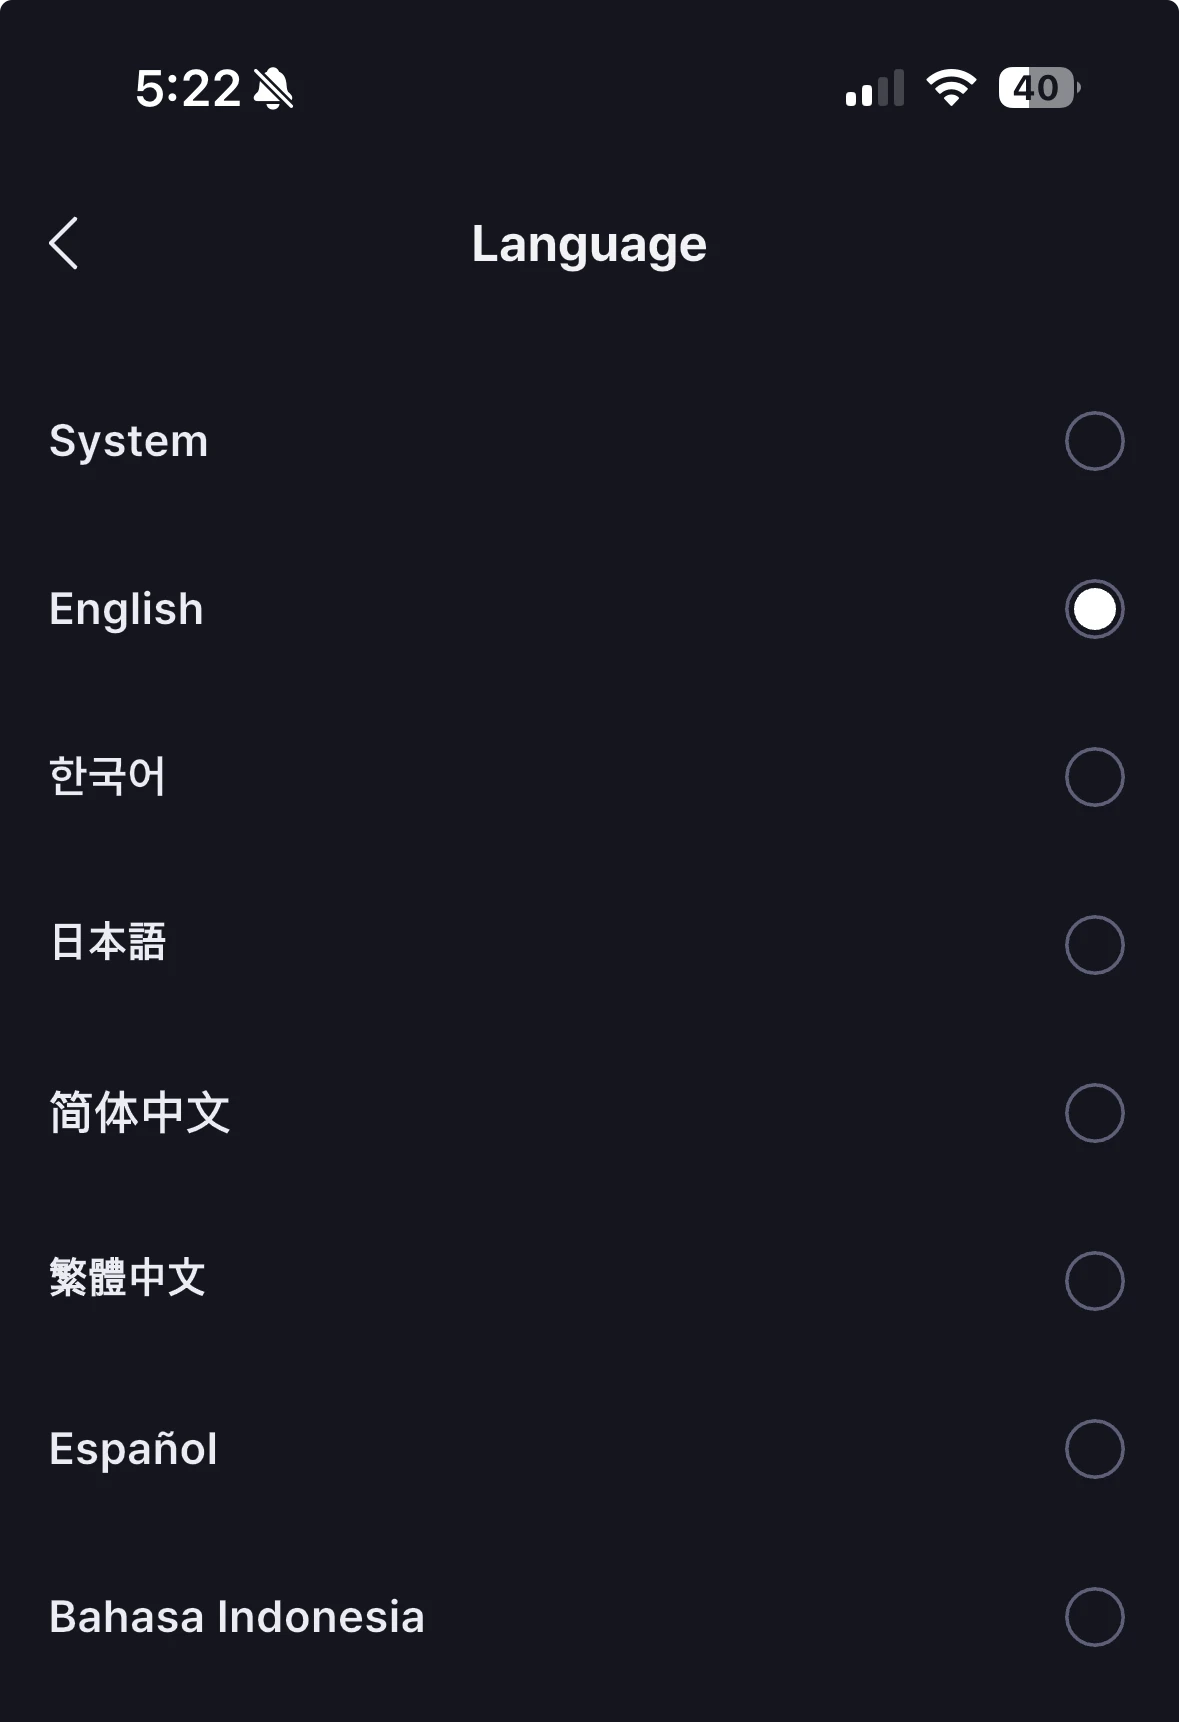Image resolution: width=1179 pixels, height=1722 pixels.
Task: Tap the silent mode bell icon
Action: 273,89
